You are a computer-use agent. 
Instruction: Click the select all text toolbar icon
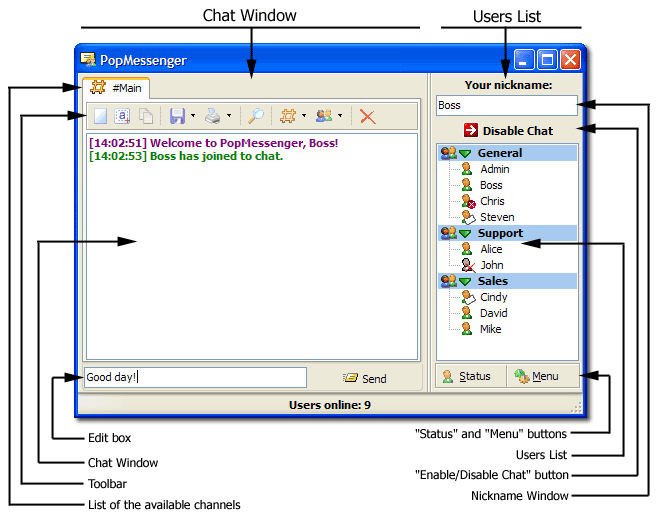pyautogui.click(x=122, y=116)
